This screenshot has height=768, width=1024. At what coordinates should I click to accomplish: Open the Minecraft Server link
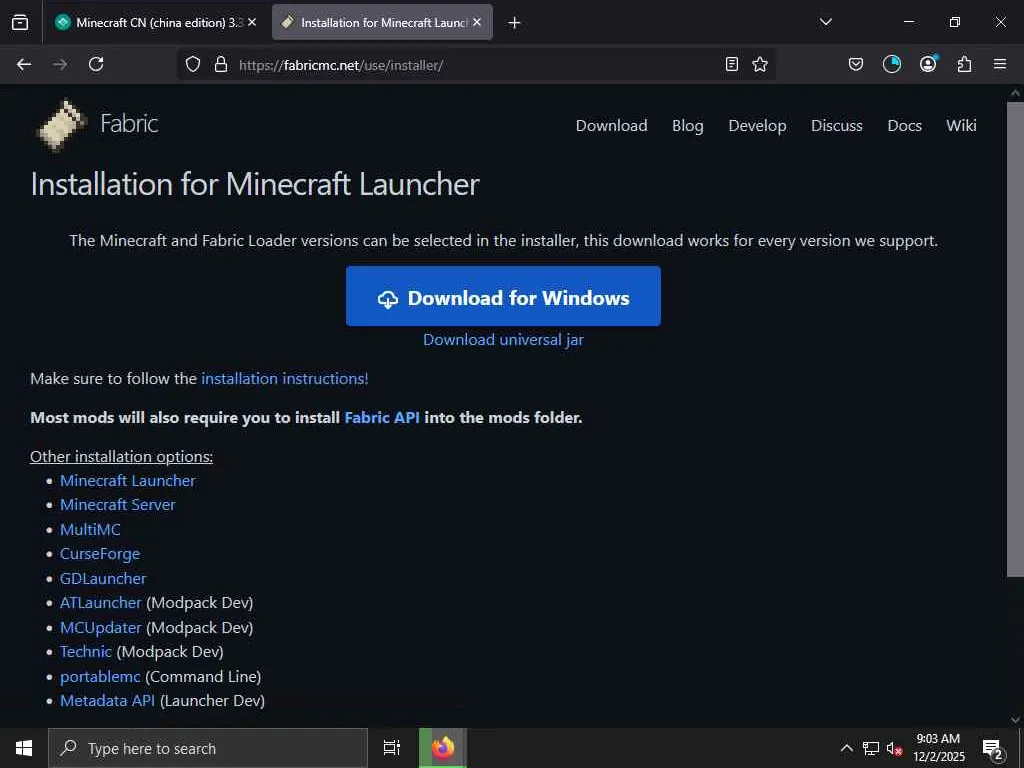pos(118,505)
